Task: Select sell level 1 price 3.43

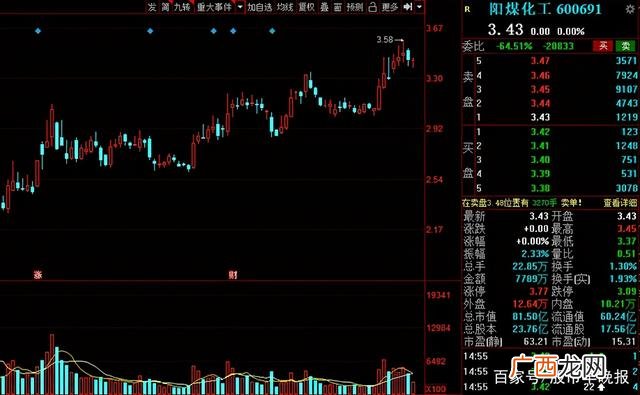Action: [x=540, y=118]
